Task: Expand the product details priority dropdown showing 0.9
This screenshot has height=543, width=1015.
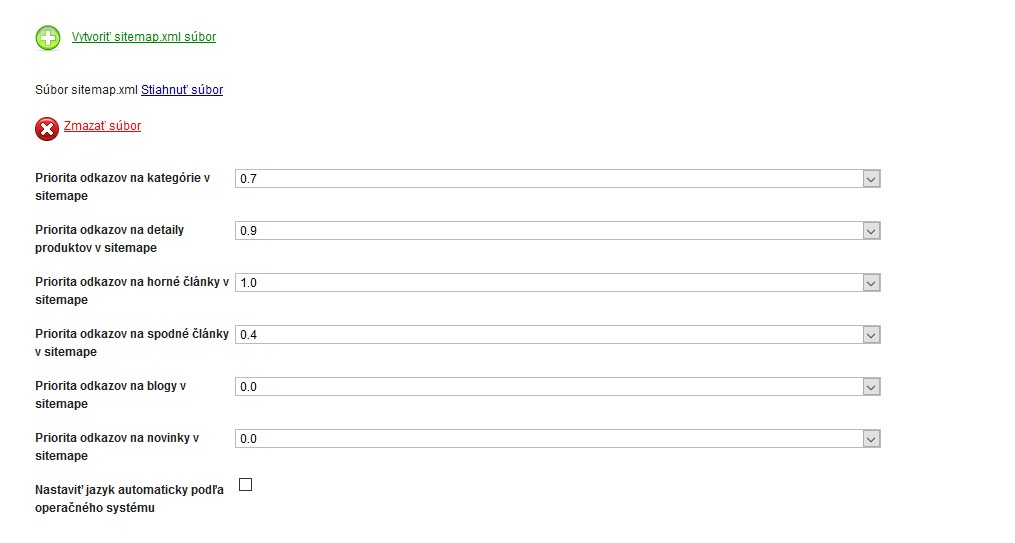Action: tap(557, 231)
